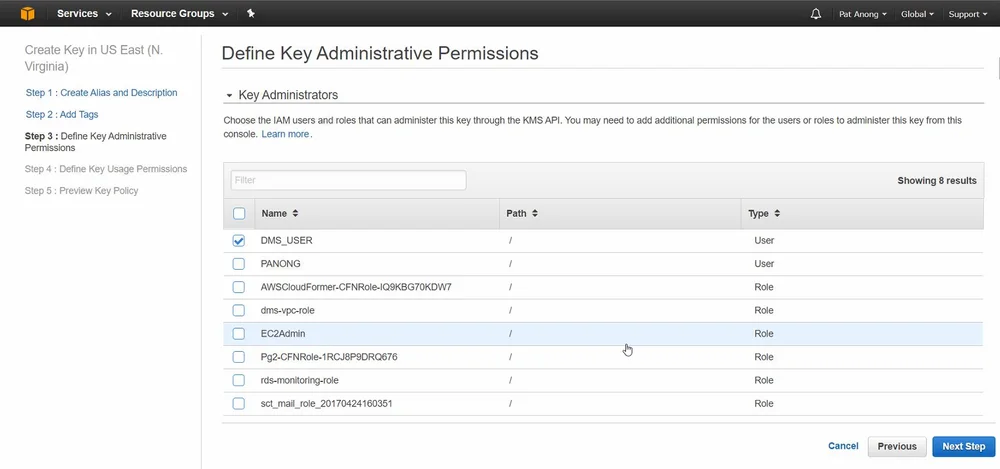Collapse the Key Administrators section

(228, 96)
